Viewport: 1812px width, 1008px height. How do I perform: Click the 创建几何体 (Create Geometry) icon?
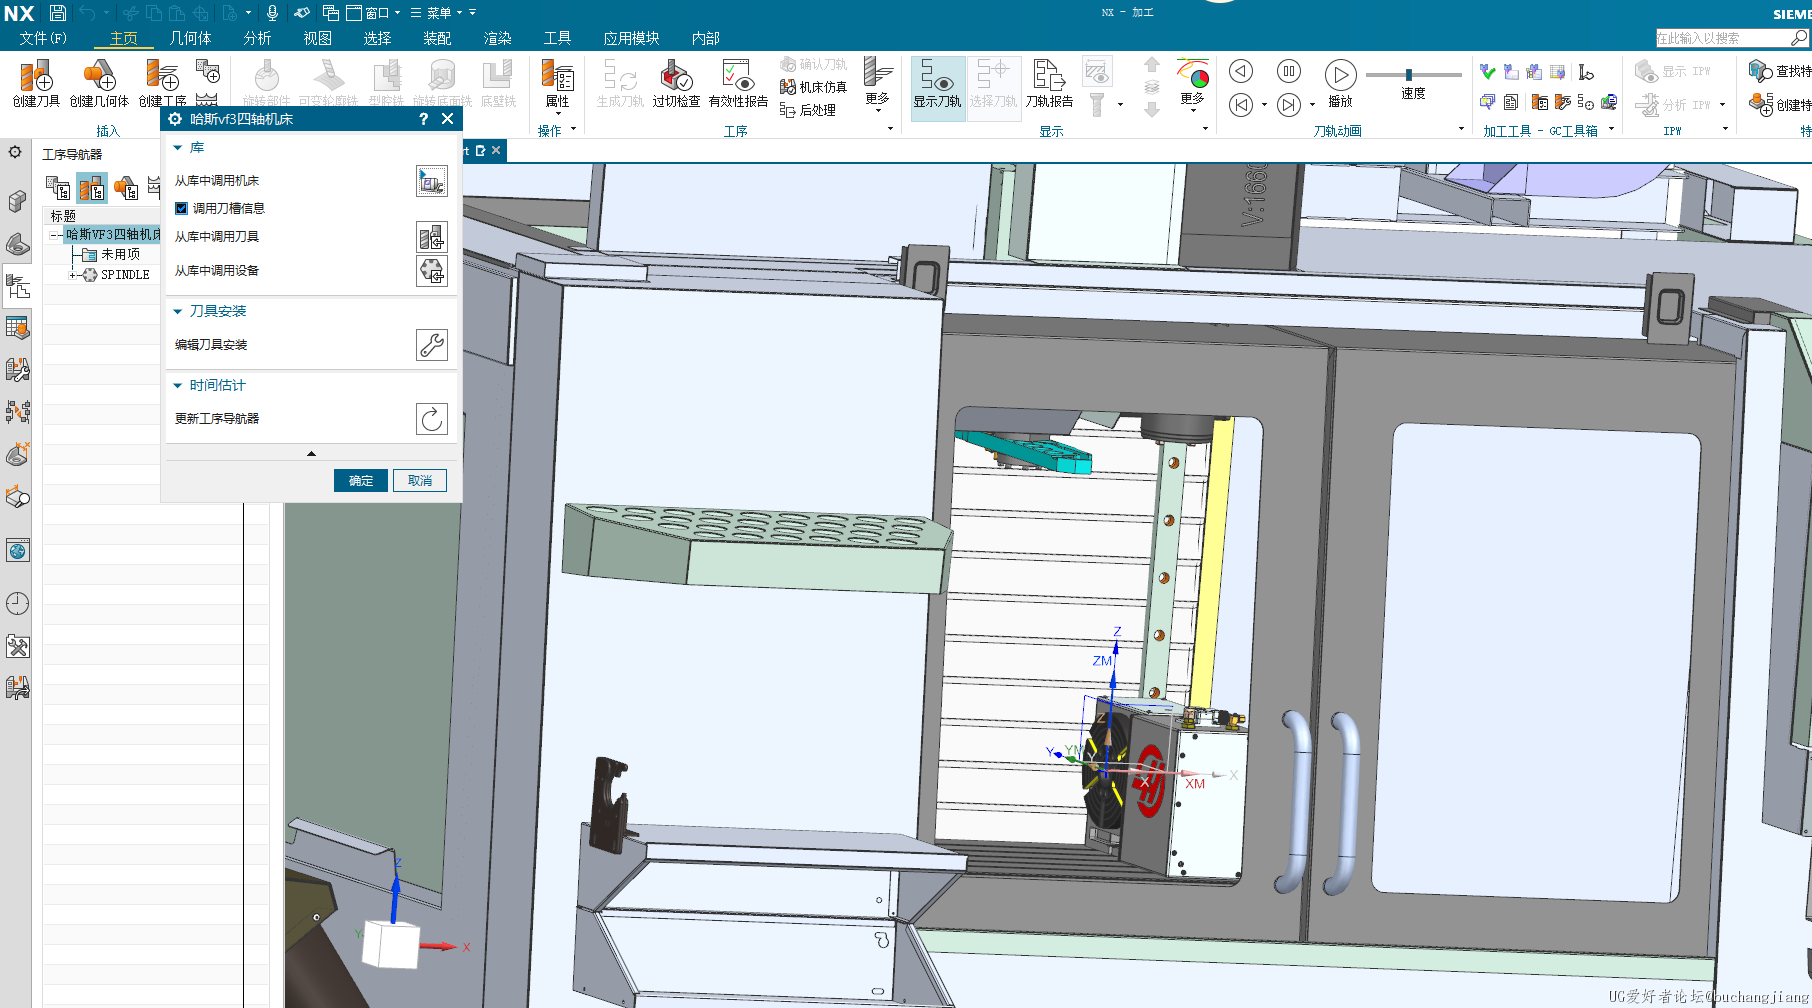click(99, 76)
